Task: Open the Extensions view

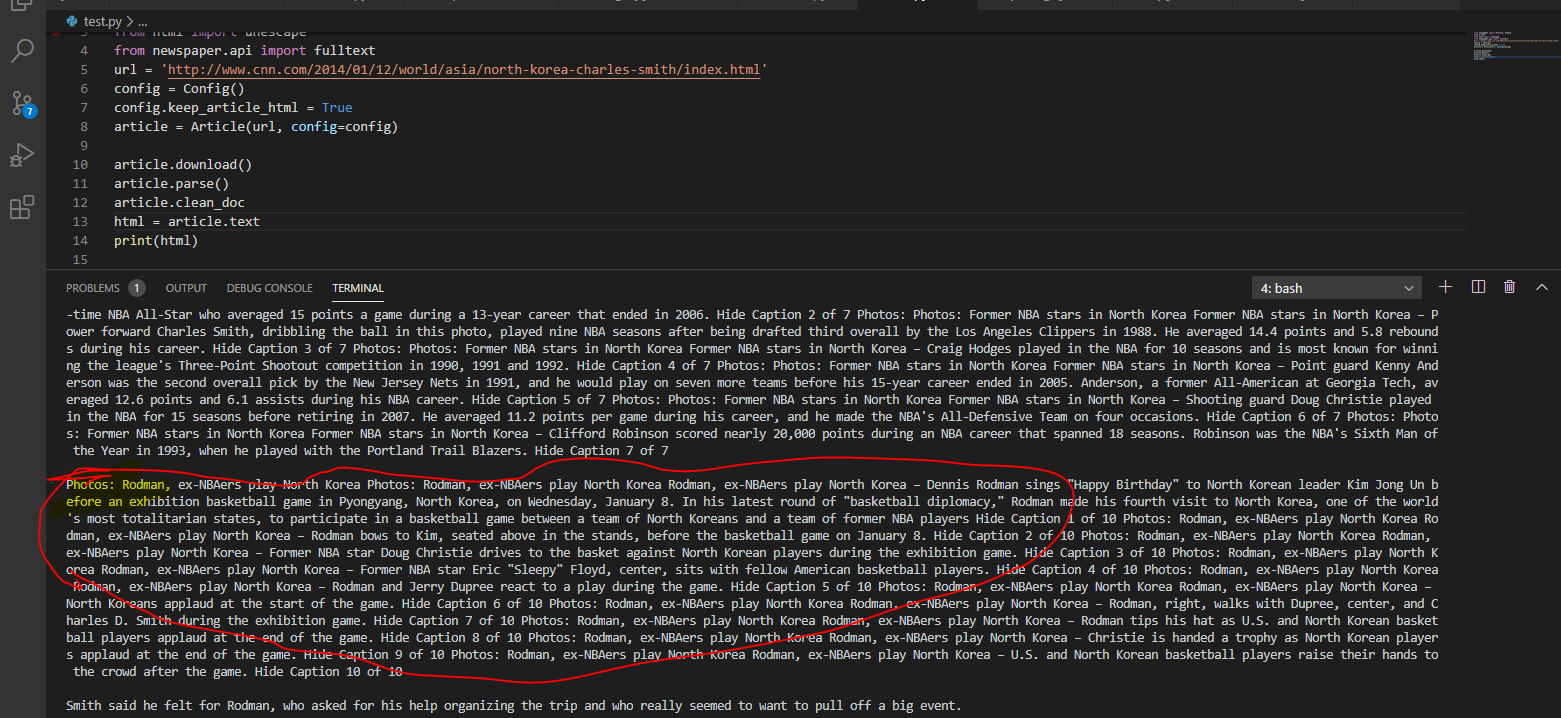Action: click(23, 207)
